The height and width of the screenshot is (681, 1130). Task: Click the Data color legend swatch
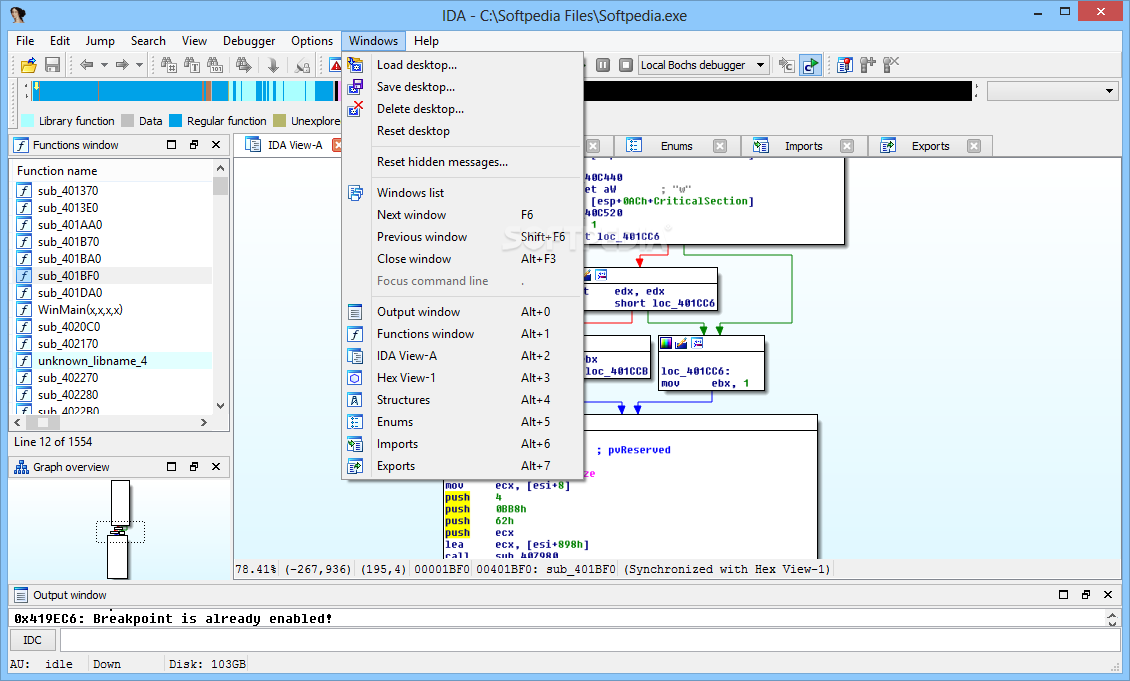[x=128, y=121]
